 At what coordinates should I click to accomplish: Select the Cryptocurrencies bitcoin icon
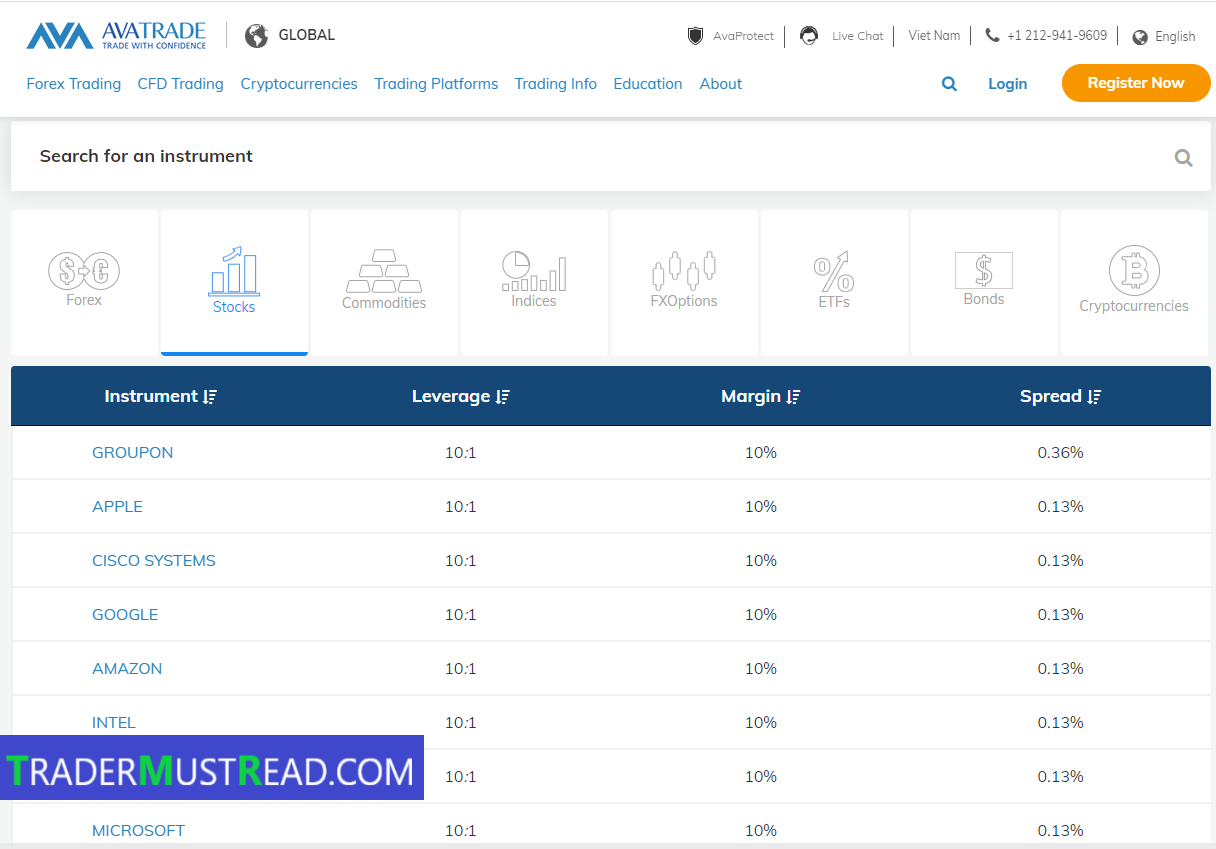click(1134, 270)
